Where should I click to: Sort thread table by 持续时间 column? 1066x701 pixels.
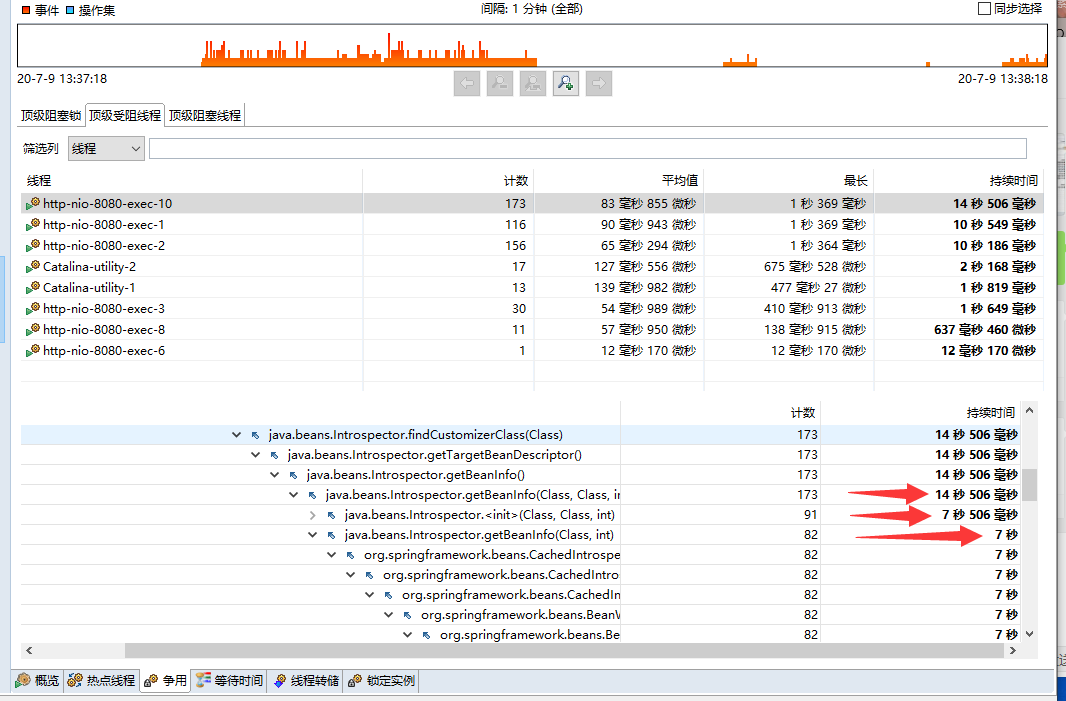[x=959, y=181]
